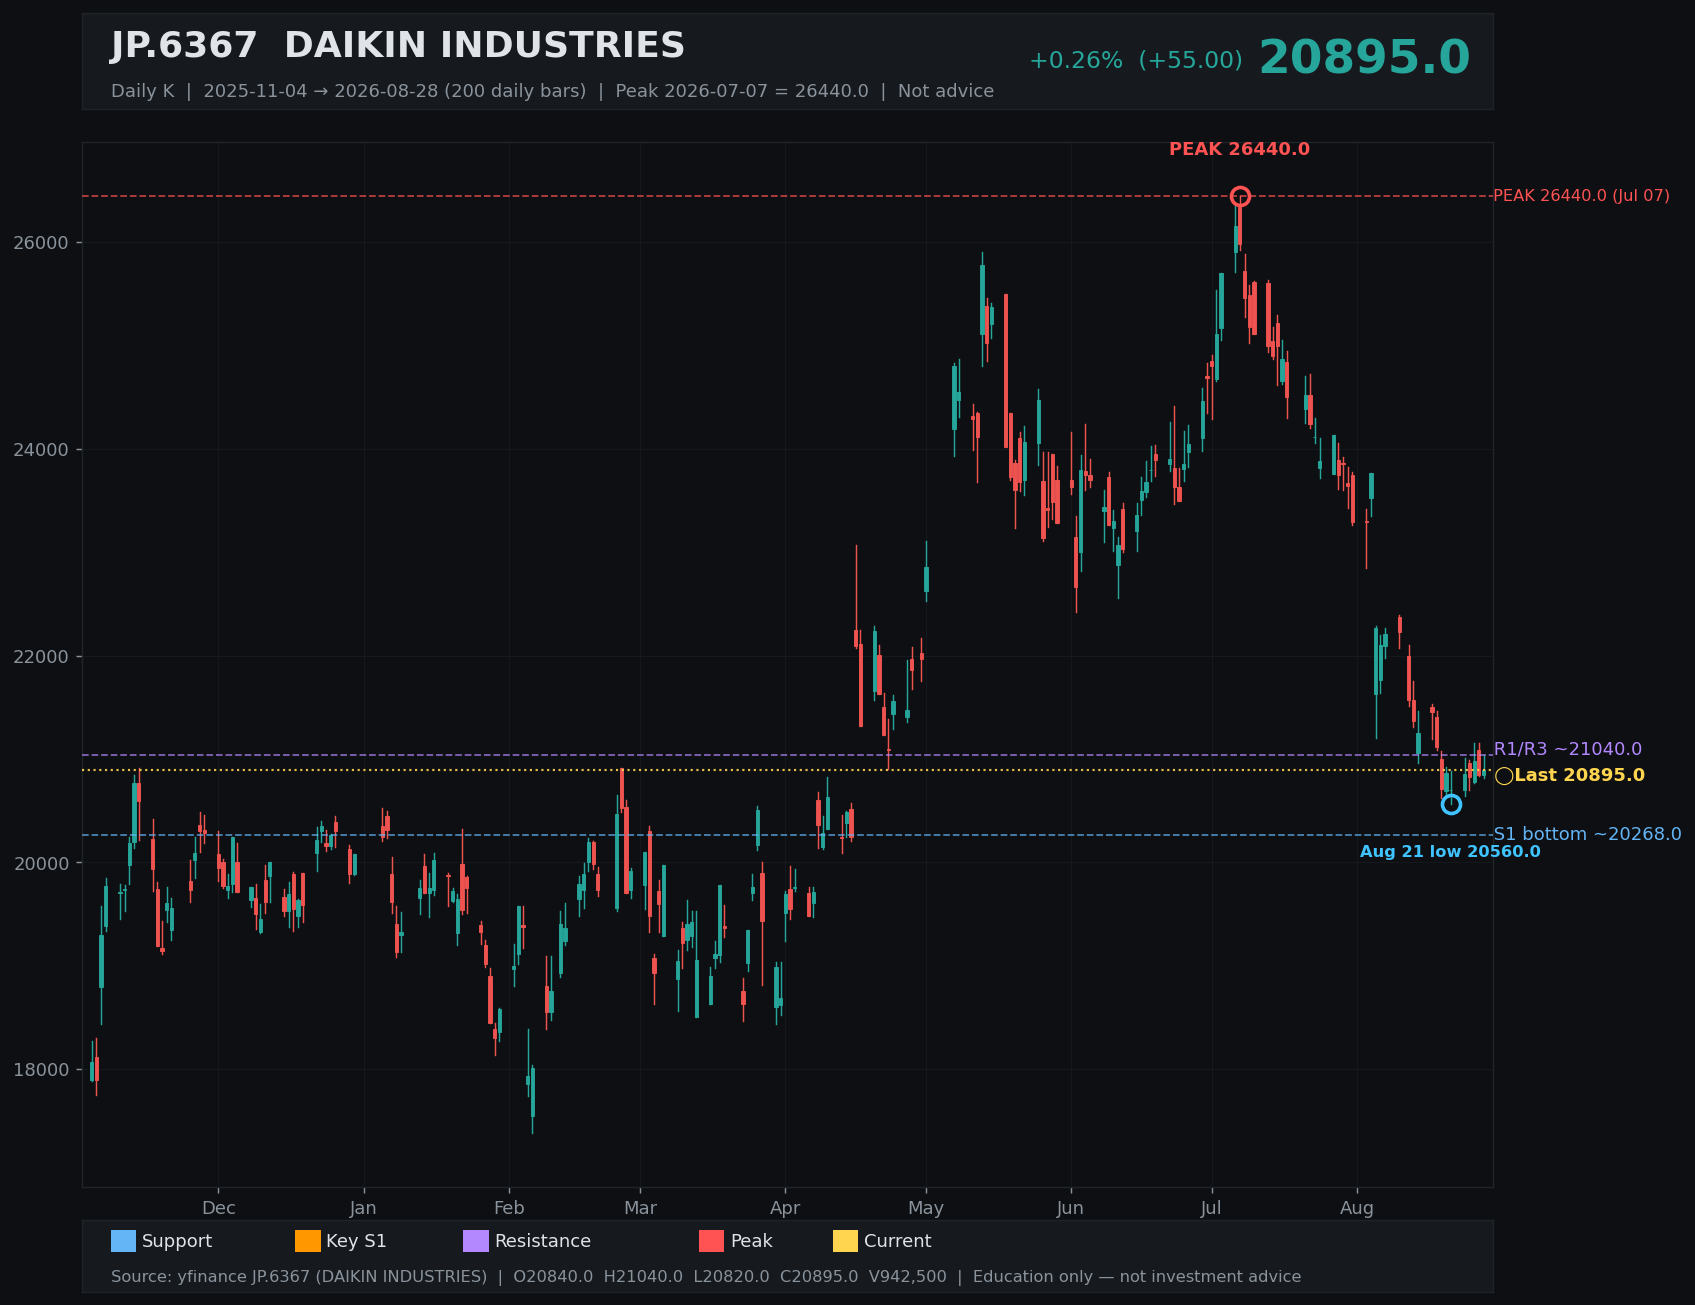The width and height of the screenshot is (1695, 1305).
Task: Click the 20000 y-axis tick label
Action: click(41, 863)
